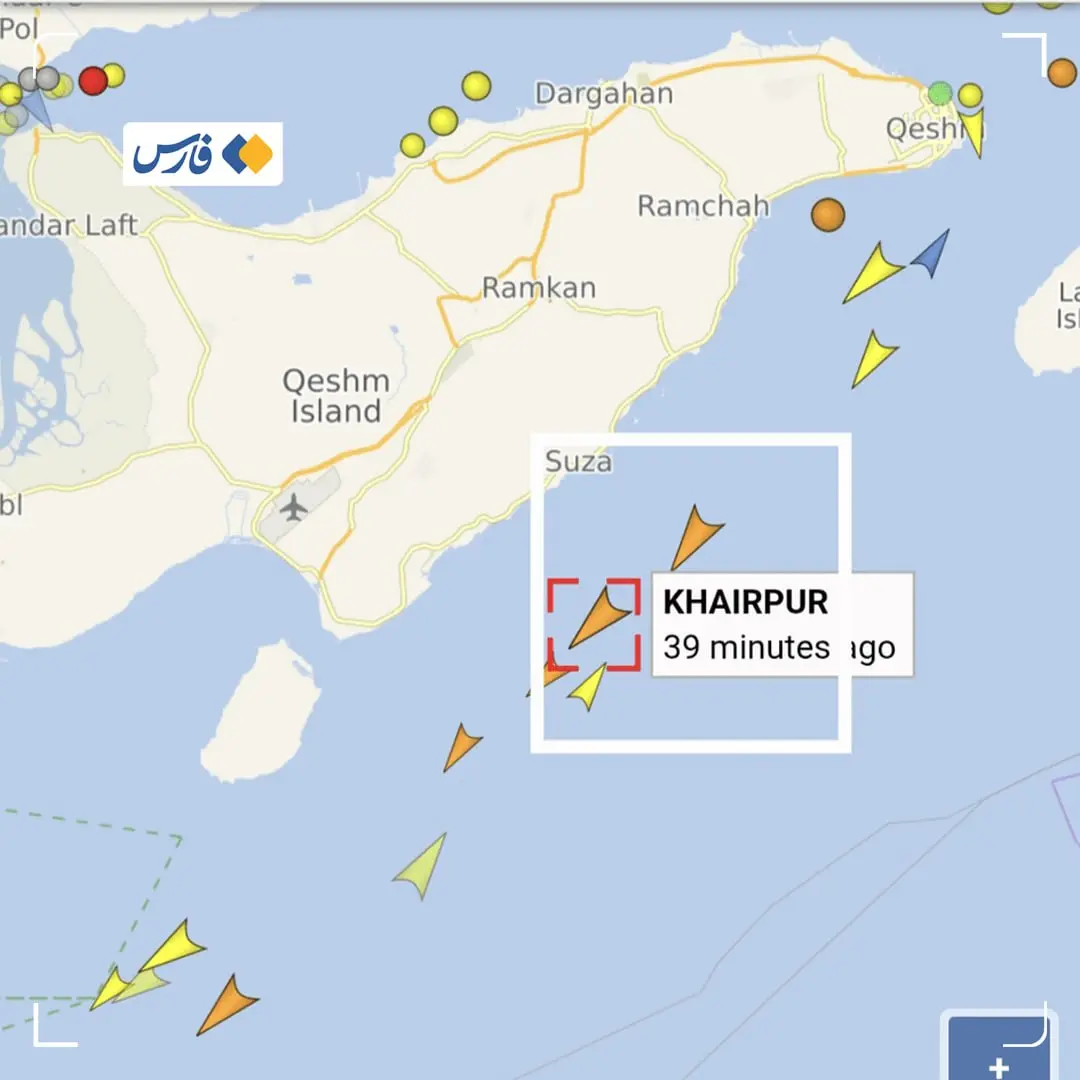Image resolution: width=1080 pixels, height=1080 pixels.
Task: Select the orange ship arrow southwest of KHAIRPUR
Action: (x=461, y=747)
